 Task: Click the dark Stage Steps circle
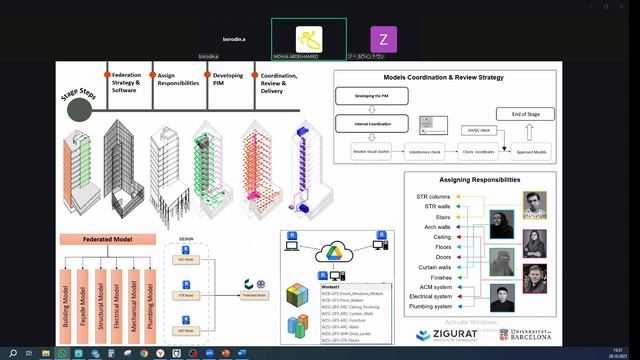79,109
